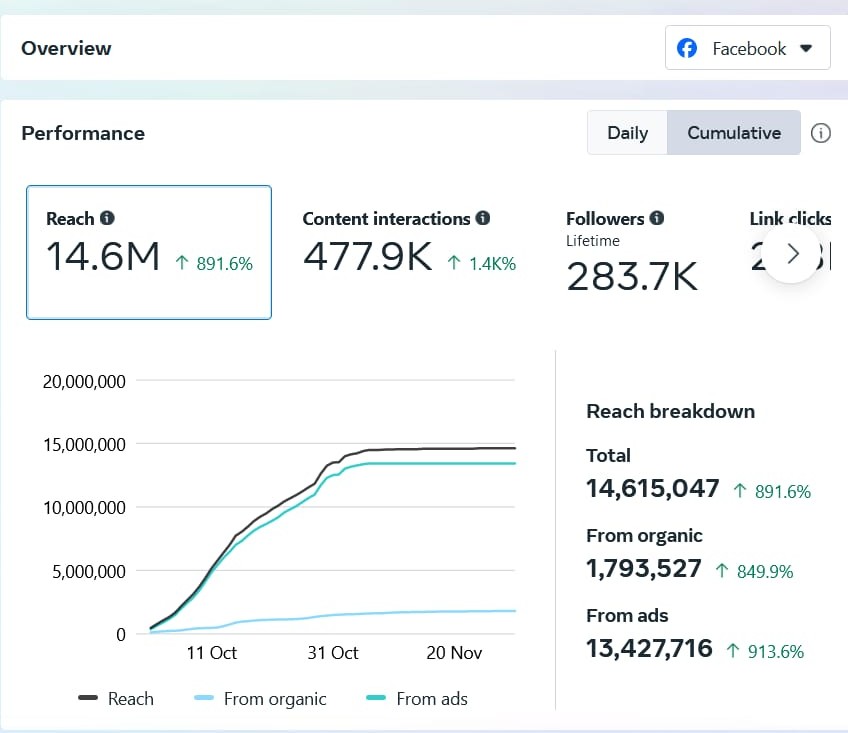Toggle the From organic legend series
This screenshot has height=733, width=848.
tap(260, 699)
